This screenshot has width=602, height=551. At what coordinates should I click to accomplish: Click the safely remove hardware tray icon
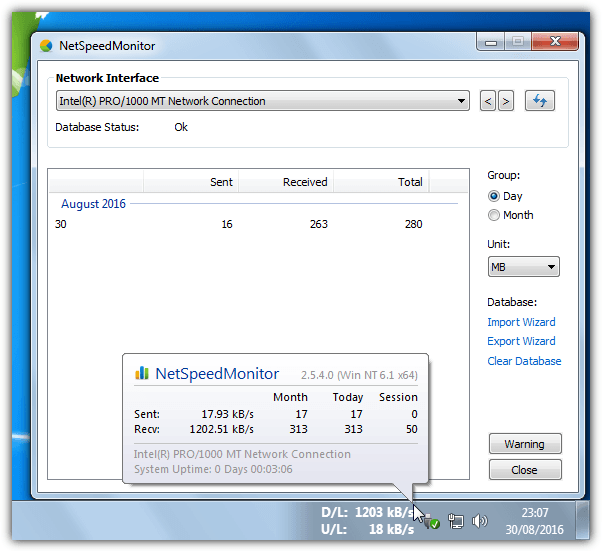click(432, 521)
